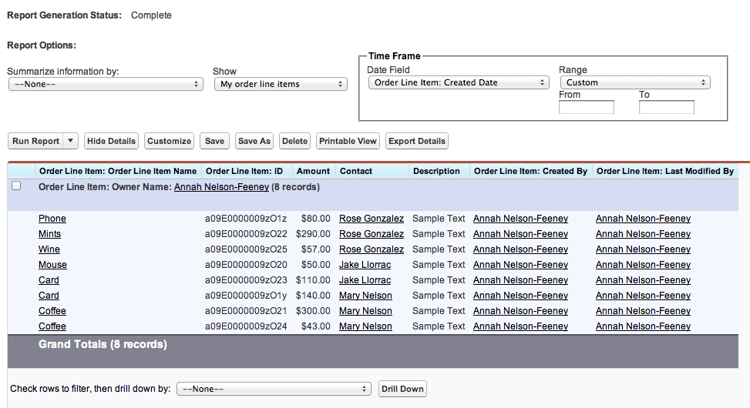Image resolution: width=750 pixels, height=408 pixels.
Task: Click the From date input field
Action: [x=586, y=107]
